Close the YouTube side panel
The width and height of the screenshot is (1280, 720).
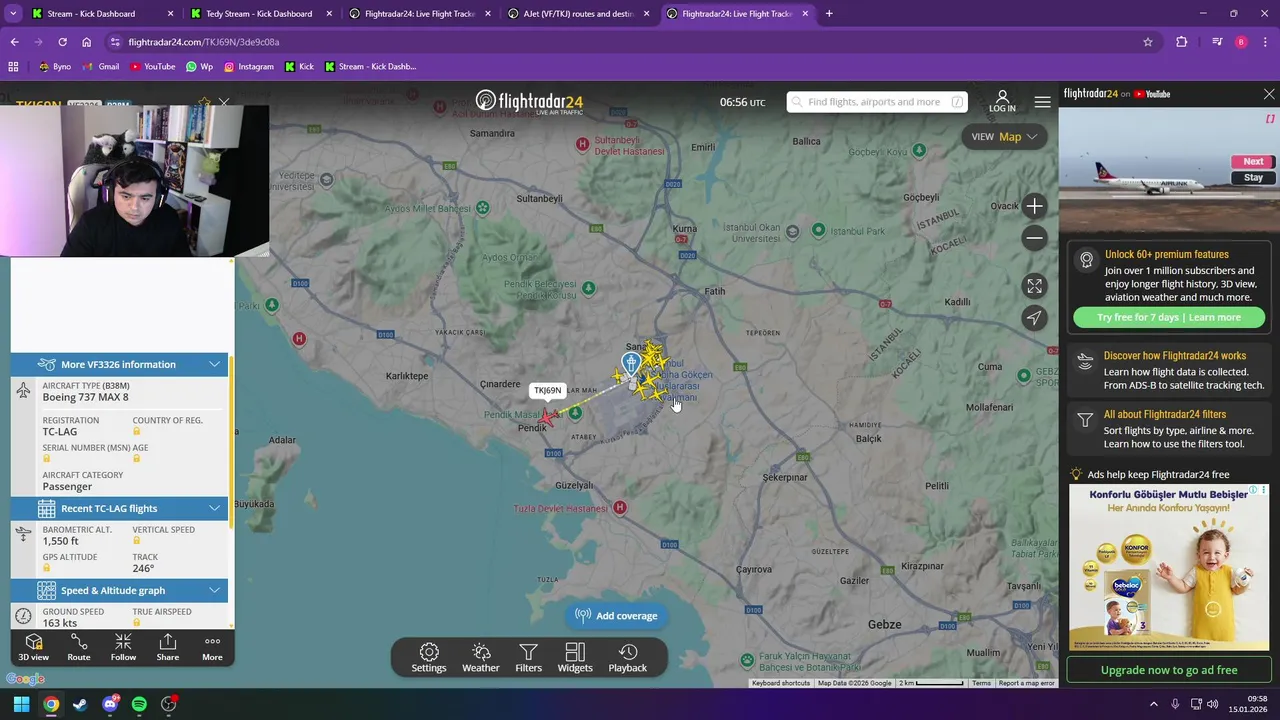(x=1269, y=94)
